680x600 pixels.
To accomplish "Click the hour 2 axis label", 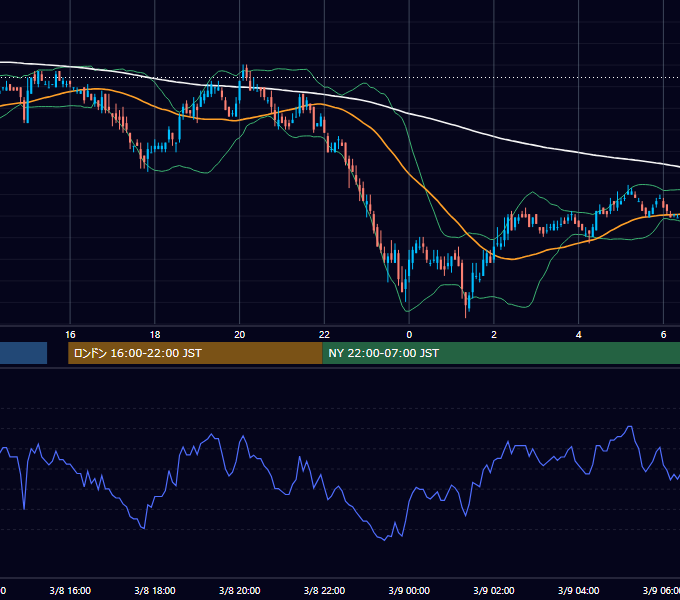I will tap(494, 335).
